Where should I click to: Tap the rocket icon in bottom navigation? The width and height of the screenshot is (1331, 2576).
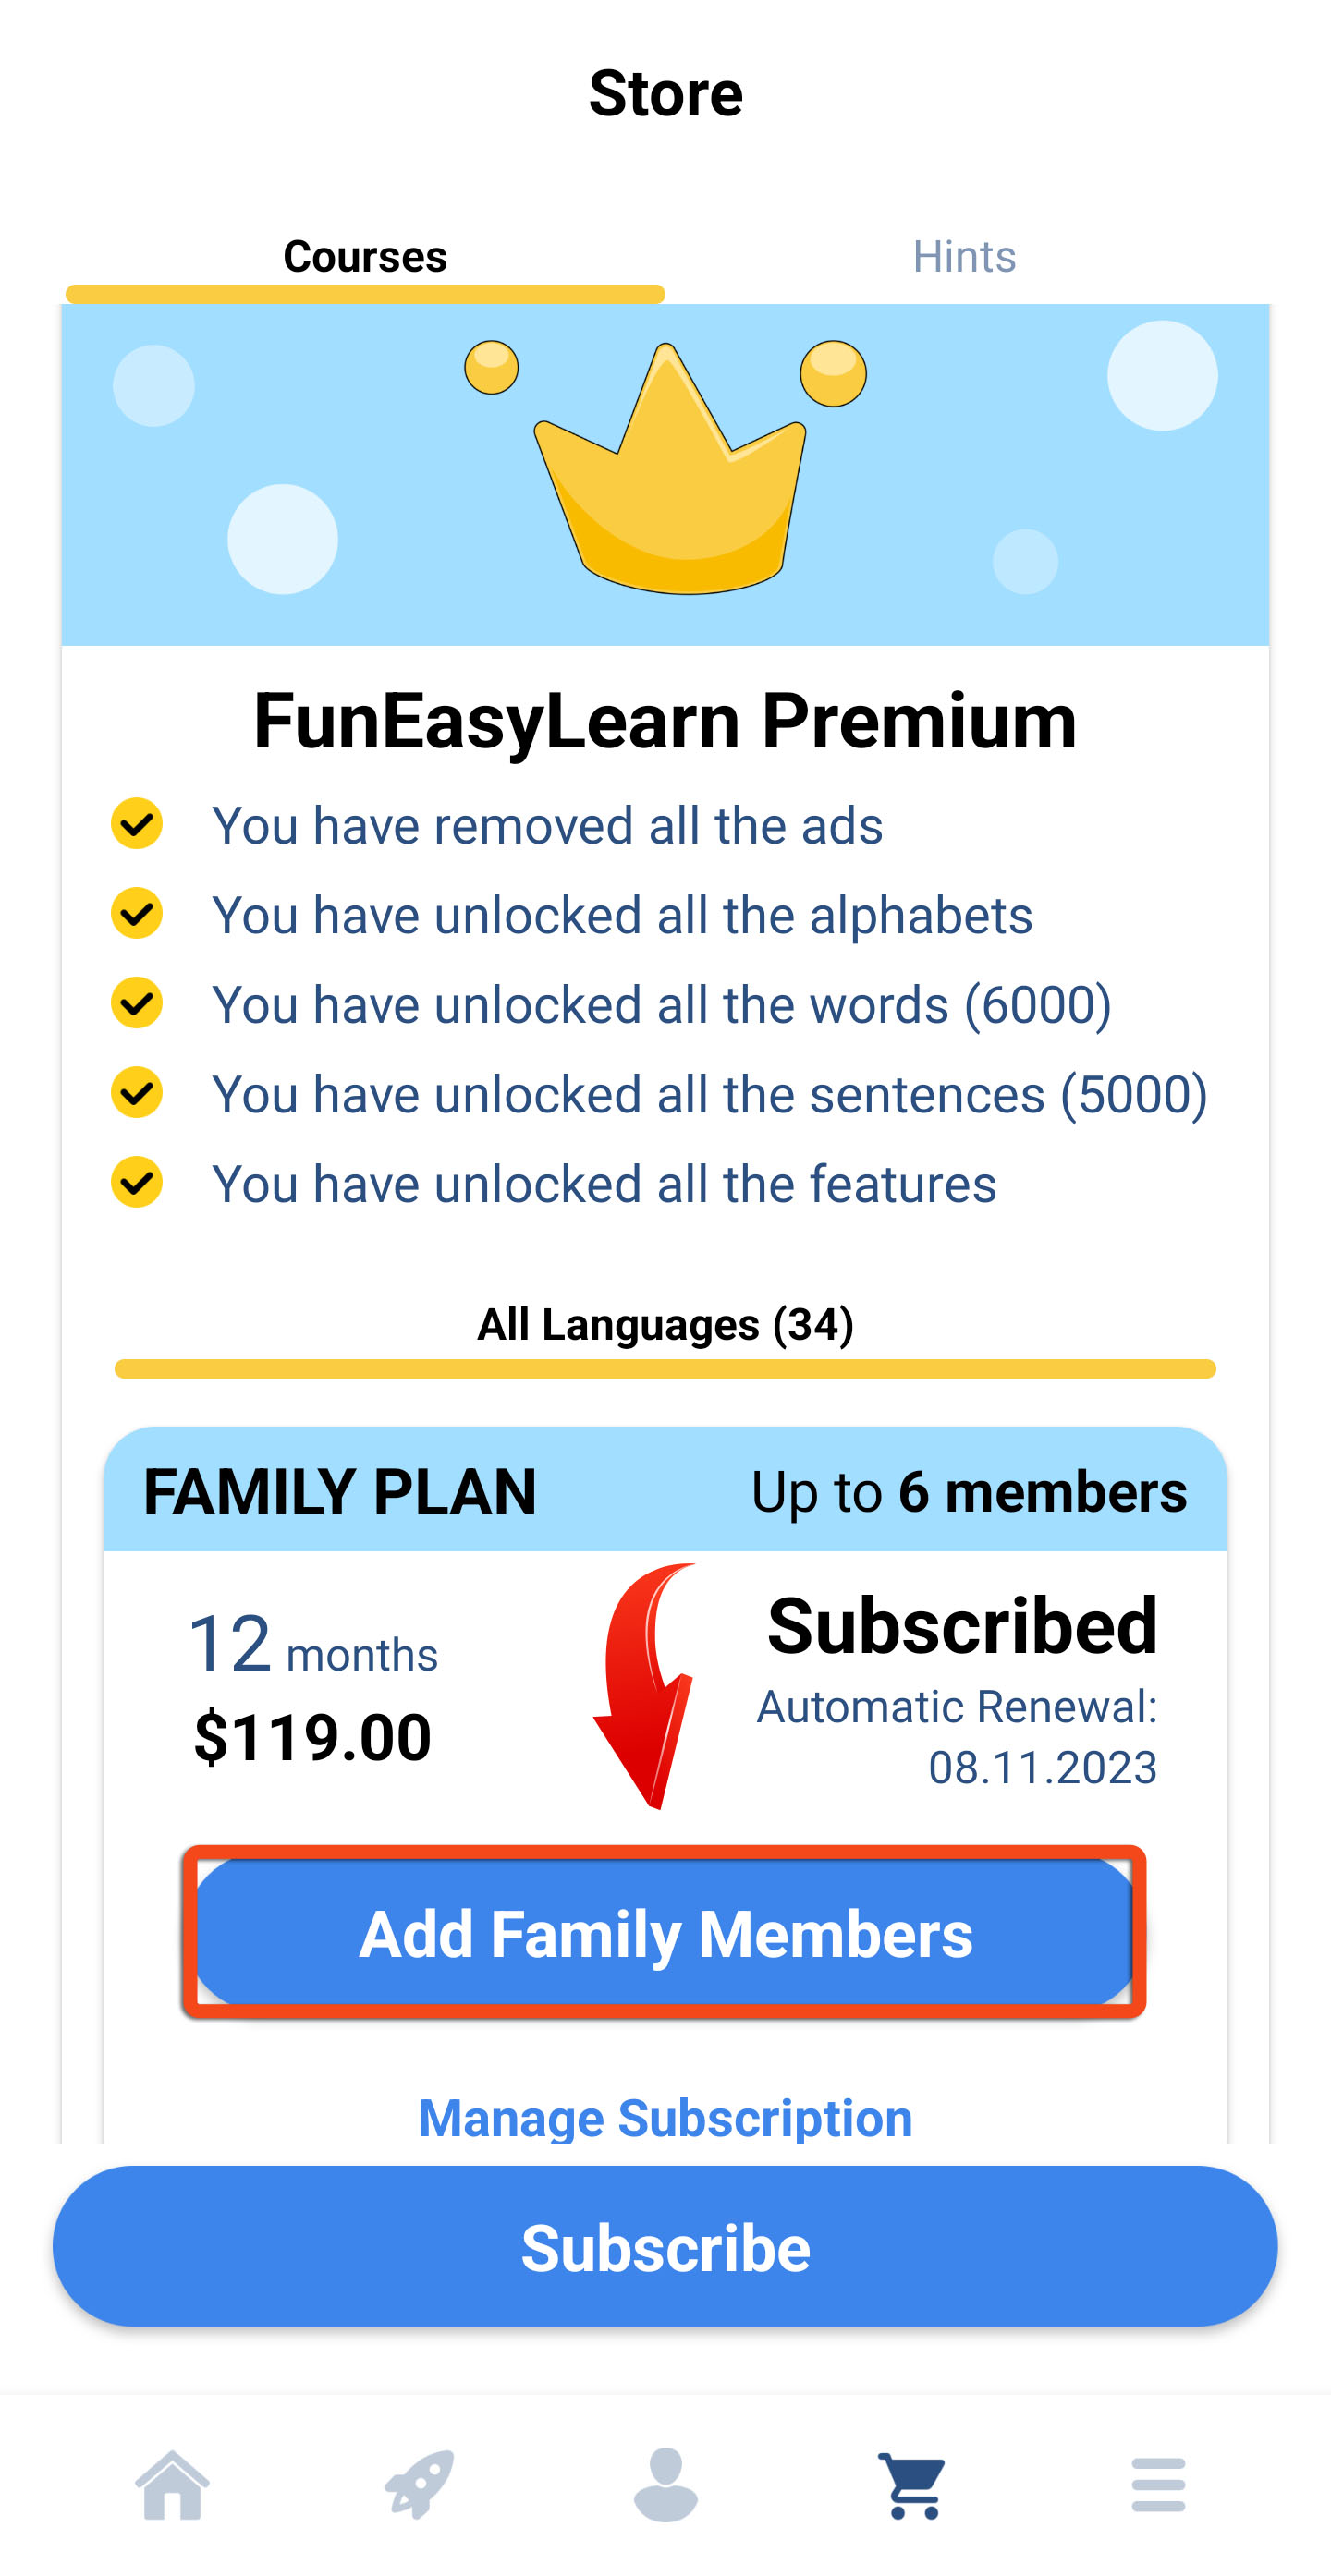click(419, 2485)
